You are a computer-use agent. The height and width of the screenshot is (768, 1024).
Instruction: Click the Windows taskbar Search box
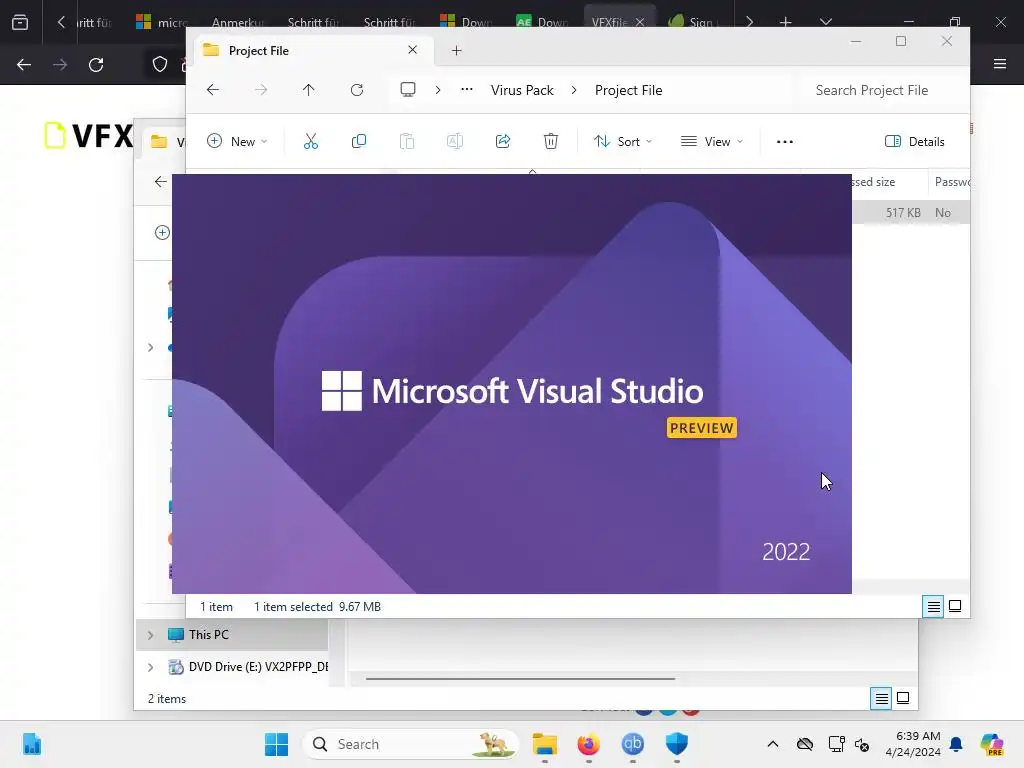tap(410, 744)
